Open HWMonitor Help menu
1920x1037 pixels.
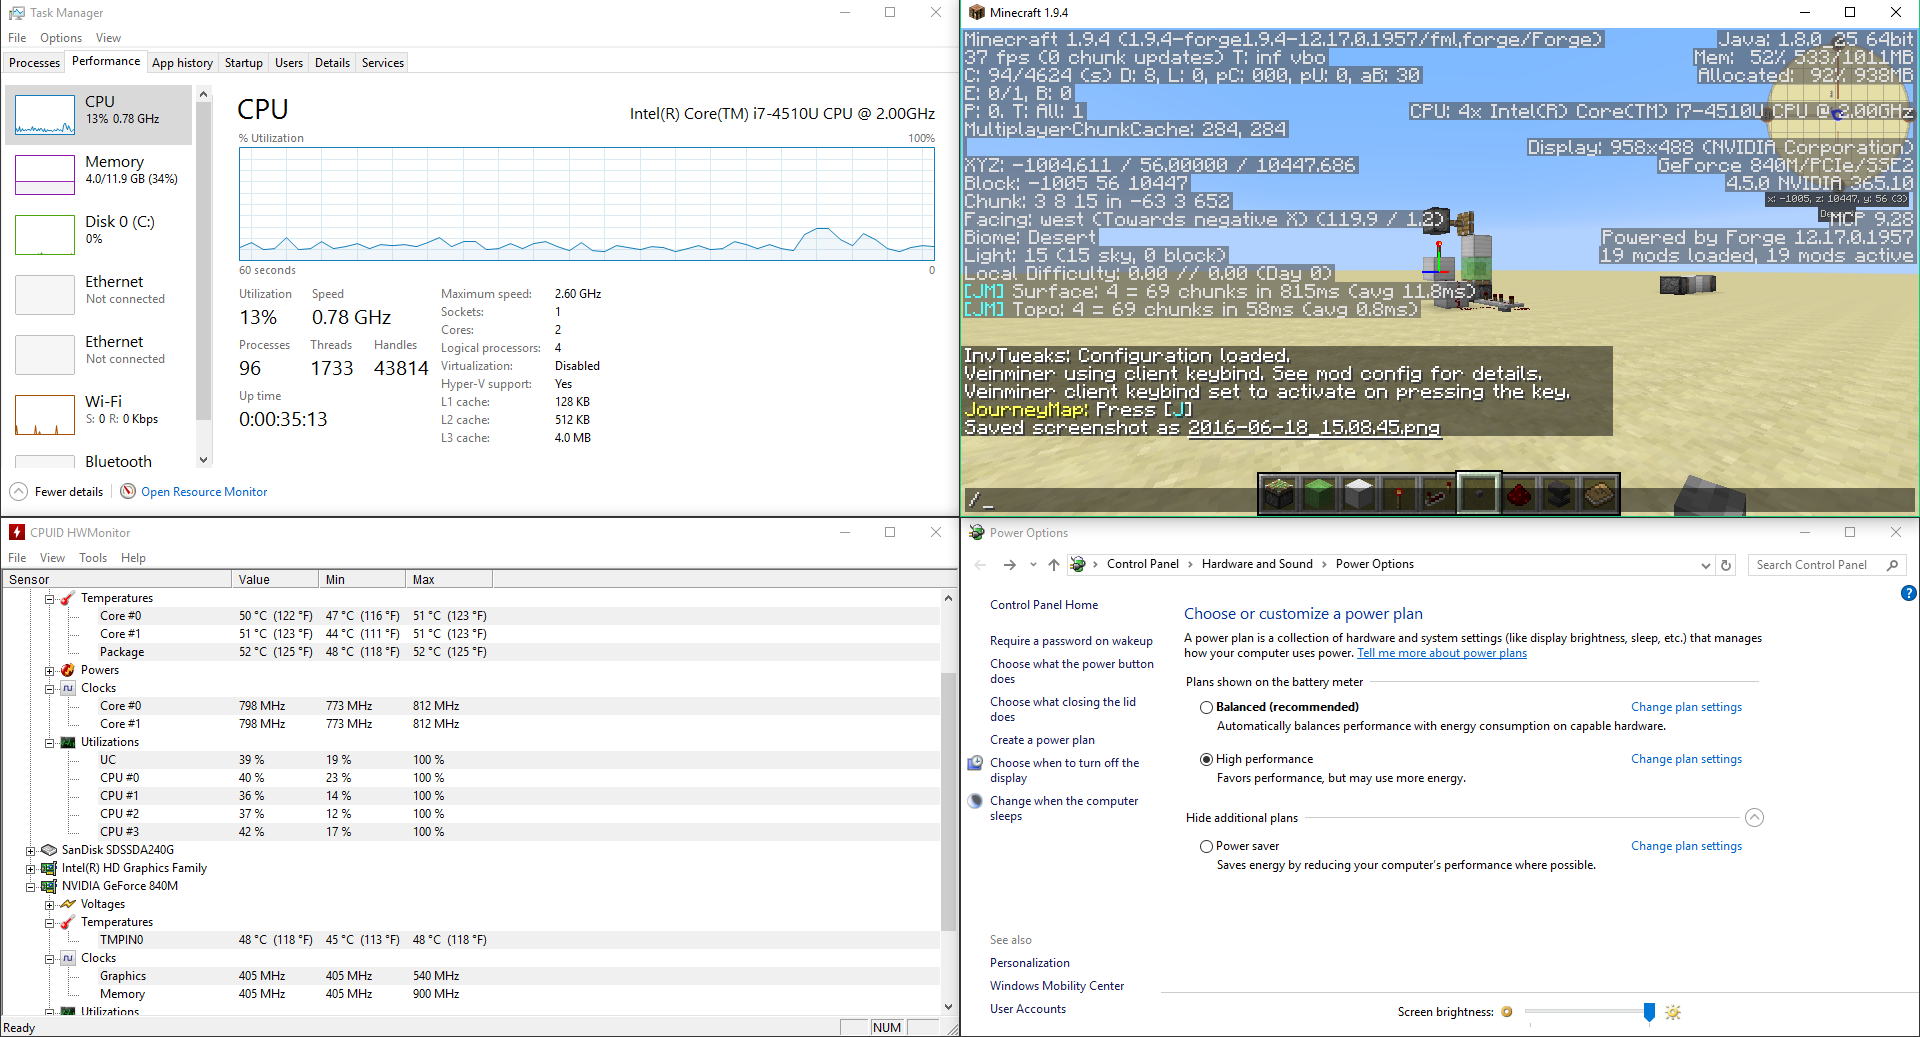click(133, 558)
